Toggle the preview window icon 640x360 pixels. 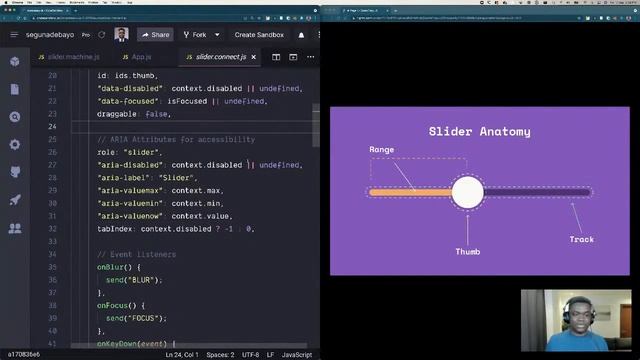pyautogui.click(x=293, y=57)
